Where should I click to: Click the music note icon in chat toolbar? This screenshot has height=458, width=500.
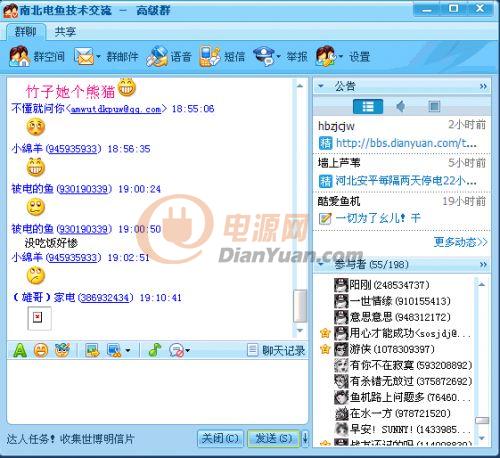[x=155, y=350]
